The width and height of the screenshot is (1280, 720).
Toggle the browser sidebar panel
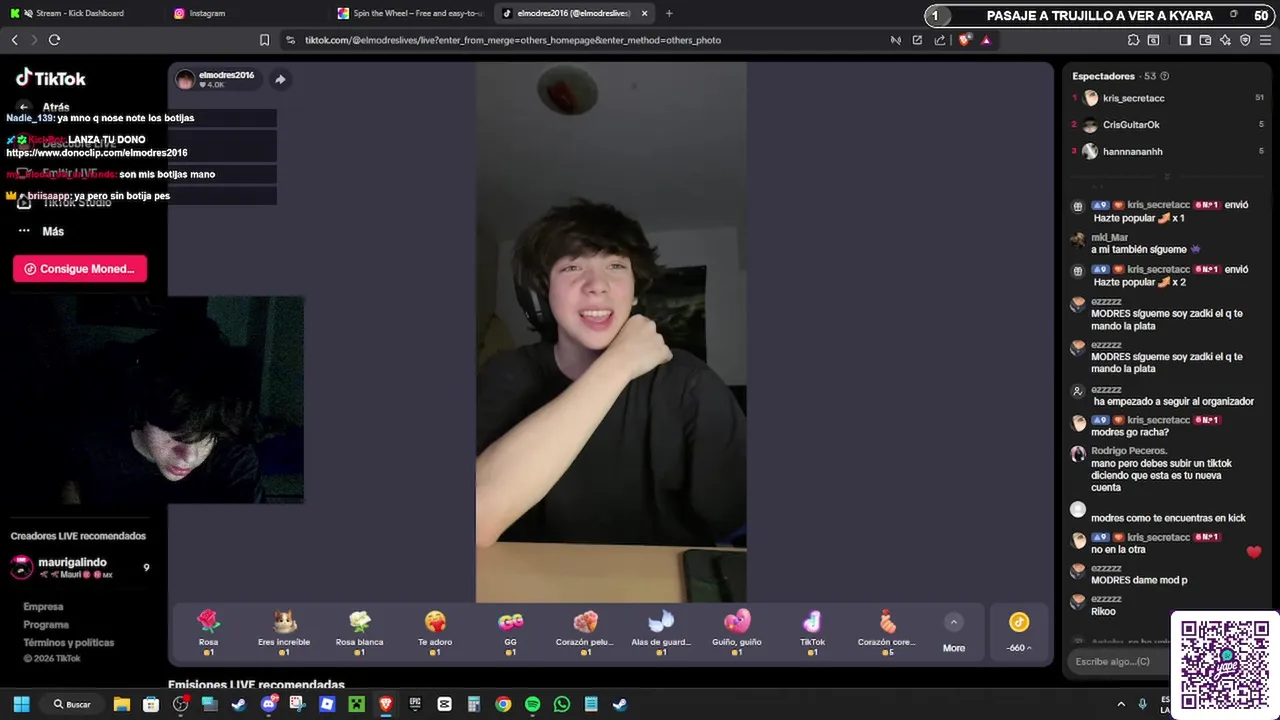[x=1185, y=40]
